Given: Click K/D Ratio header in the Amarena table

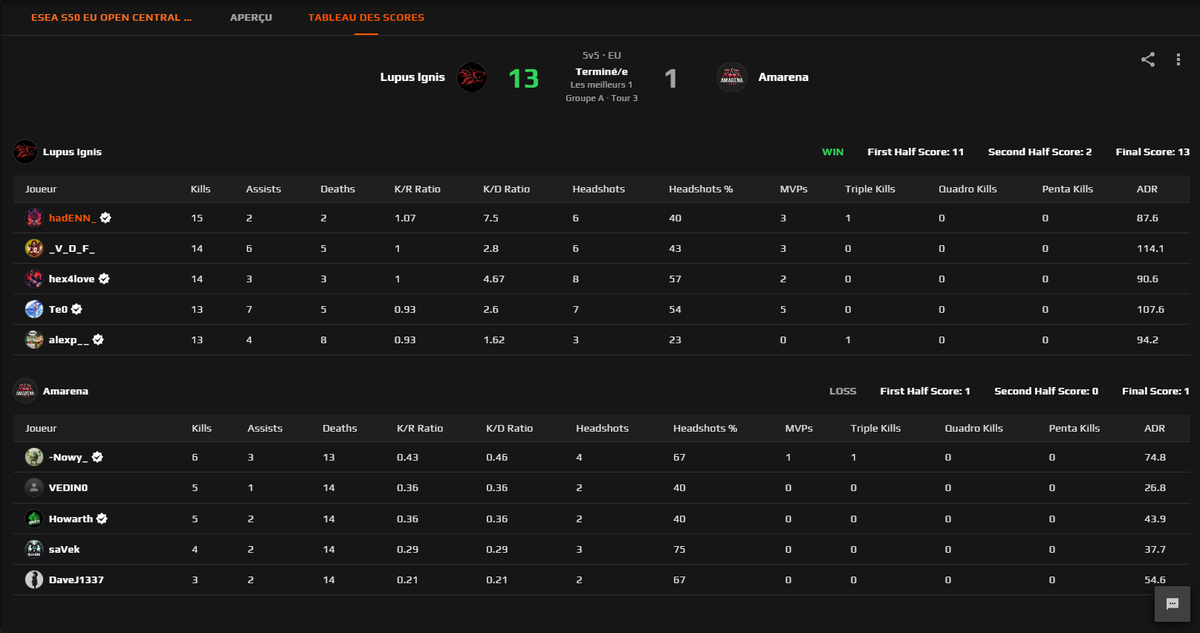Looking at the screenshot, I should (509, 428).
